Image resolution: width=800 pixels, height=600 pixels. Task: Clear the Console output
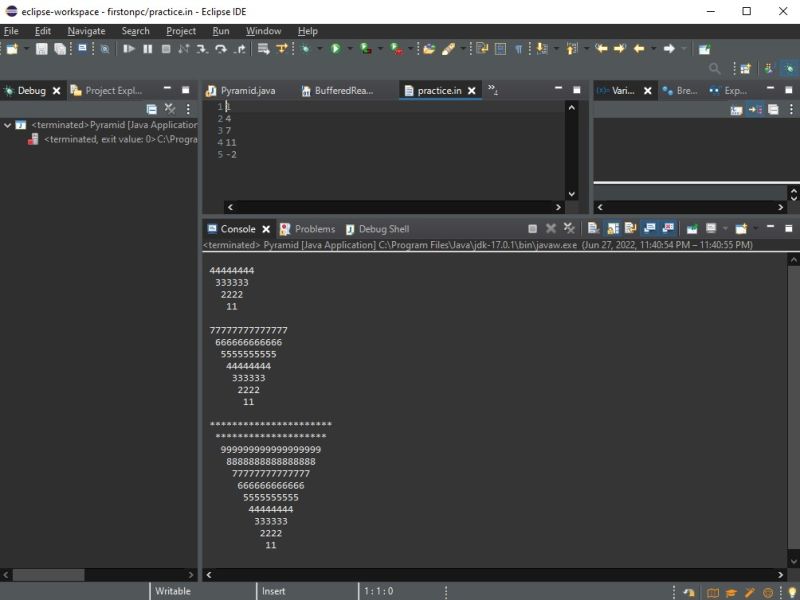coord(592,228)
